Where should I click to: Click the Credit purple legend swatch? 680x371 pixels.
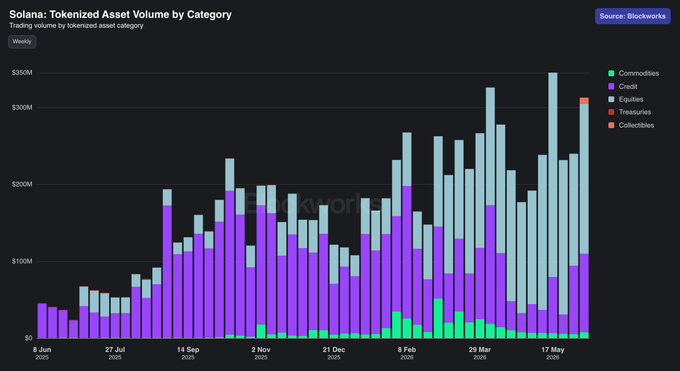click(611, 86)
